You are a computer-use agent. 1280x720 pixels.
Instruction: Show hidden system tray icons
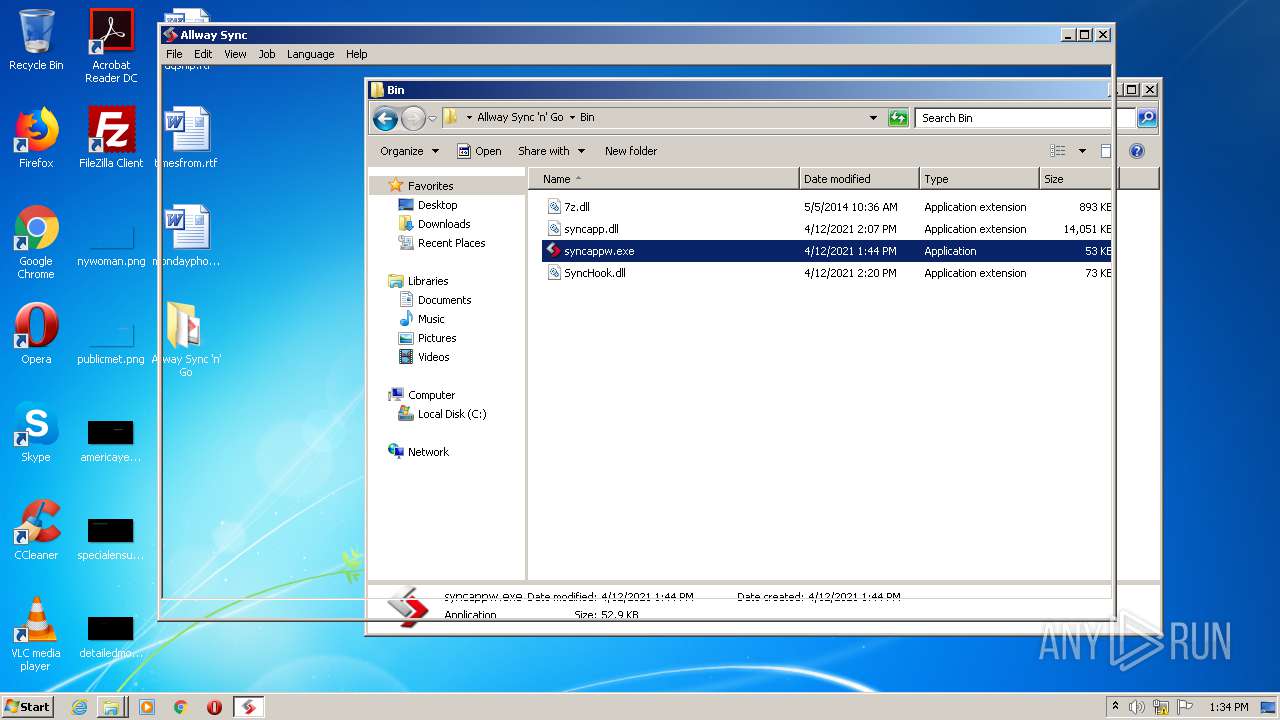point(1115,707)
